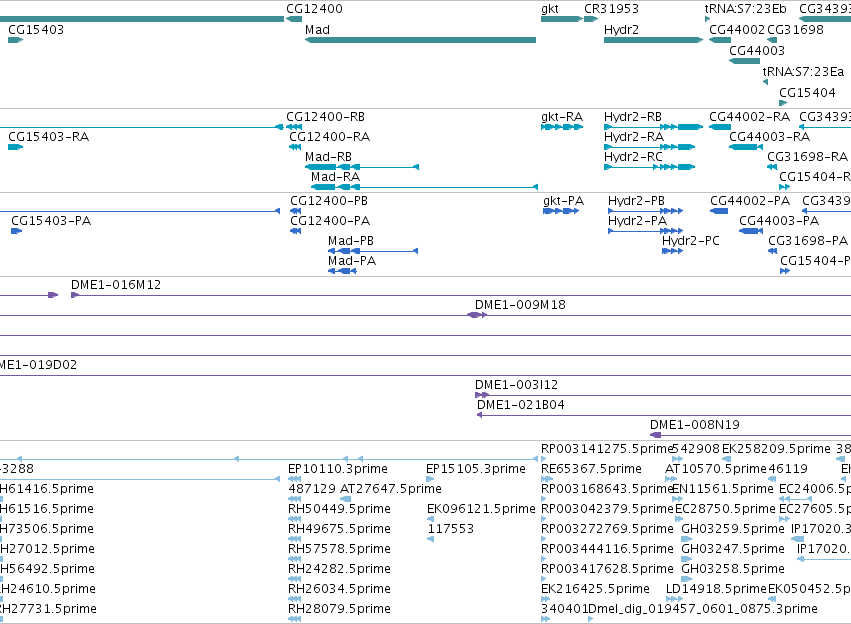Click the DME1-021B04 clone label
Screen dimensions: 851x624
point(520,405)
